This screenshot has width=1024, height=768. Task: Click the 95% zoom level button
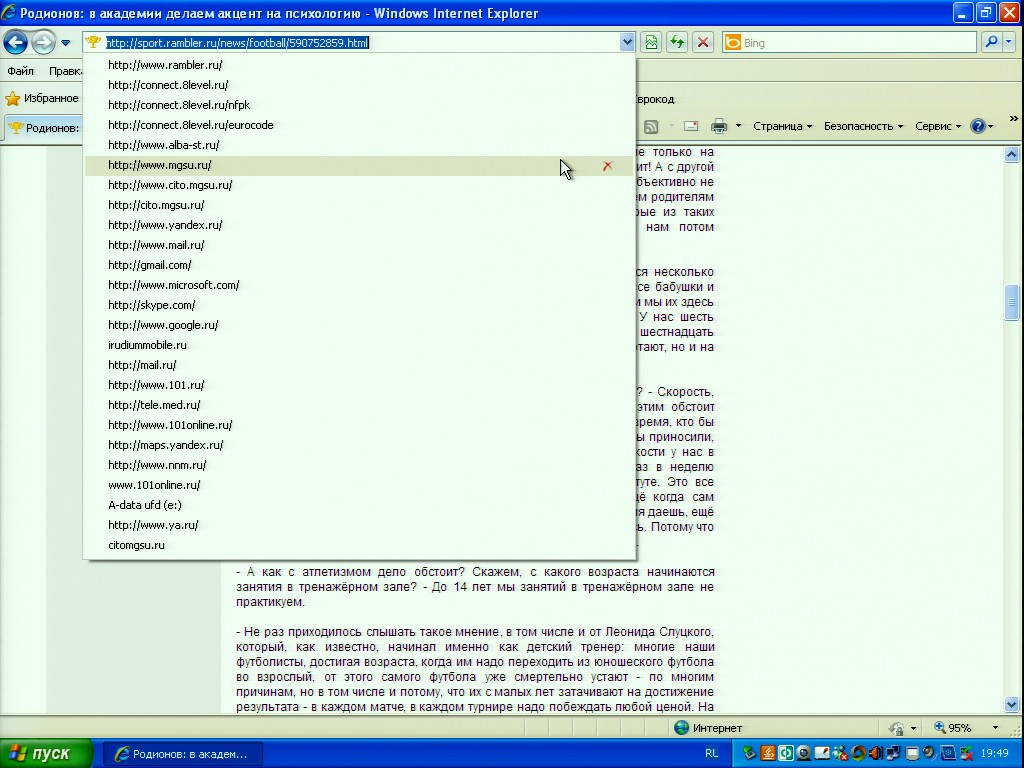[953, 728]
